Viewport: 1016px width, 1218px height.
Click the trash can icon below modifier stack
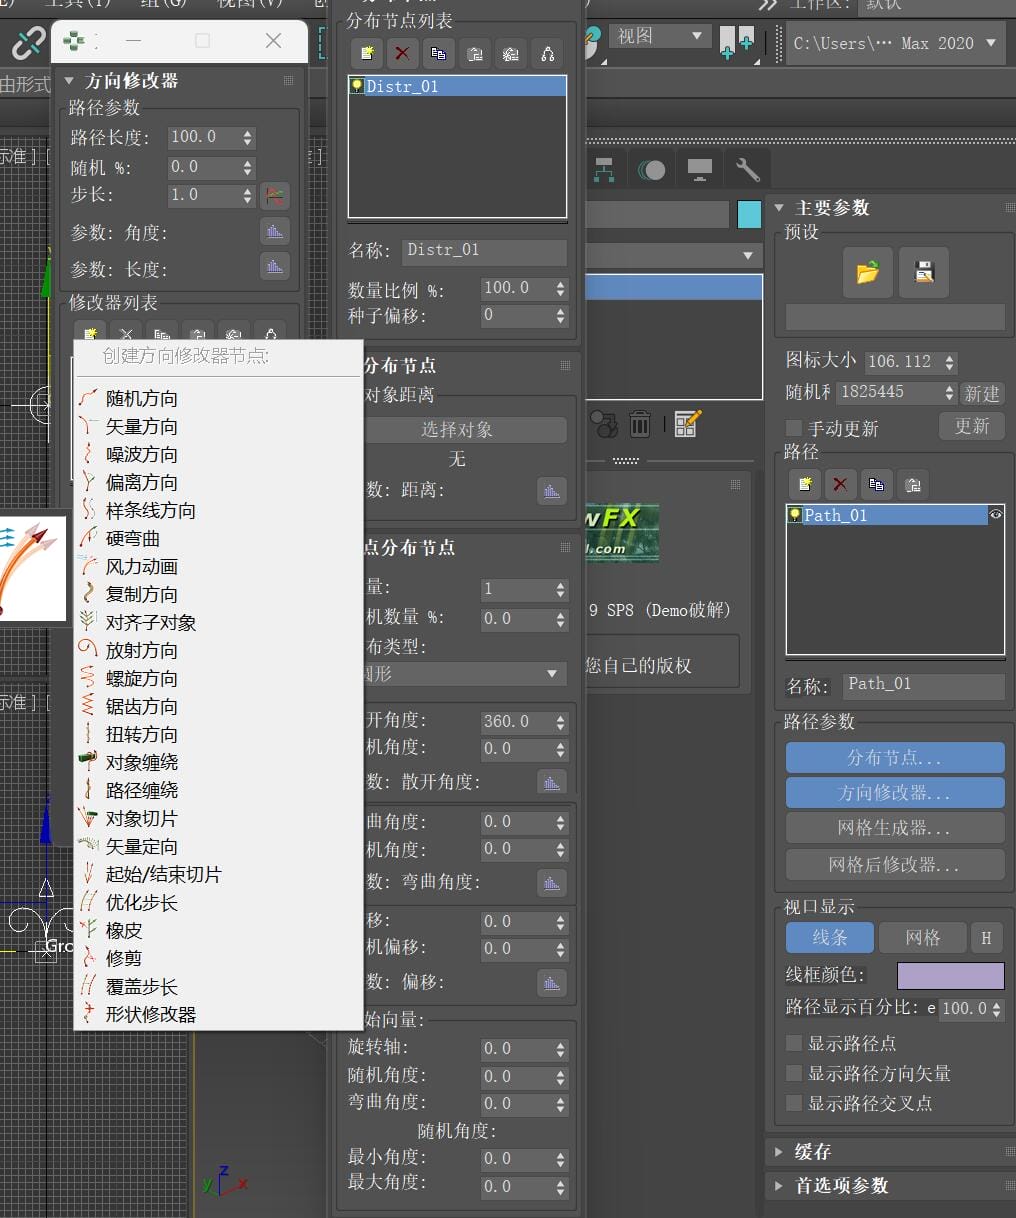pyautogui.click(x=640, y=424)
